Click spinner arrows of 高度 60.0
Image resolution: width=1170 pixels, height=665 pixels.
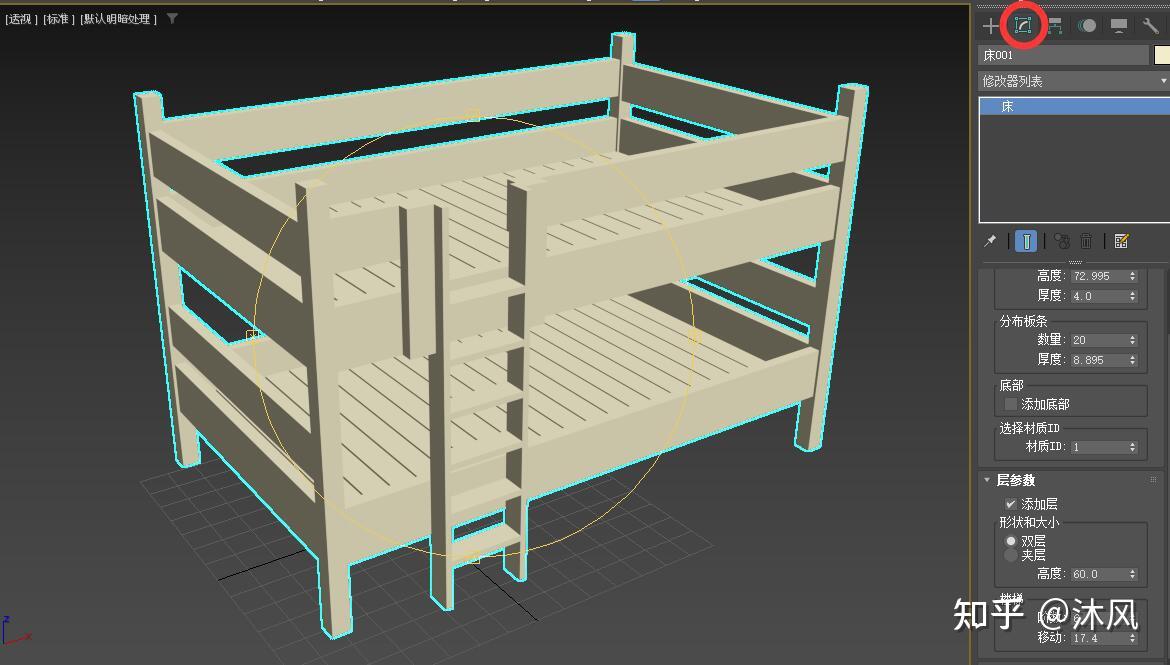click(1133, 574)
